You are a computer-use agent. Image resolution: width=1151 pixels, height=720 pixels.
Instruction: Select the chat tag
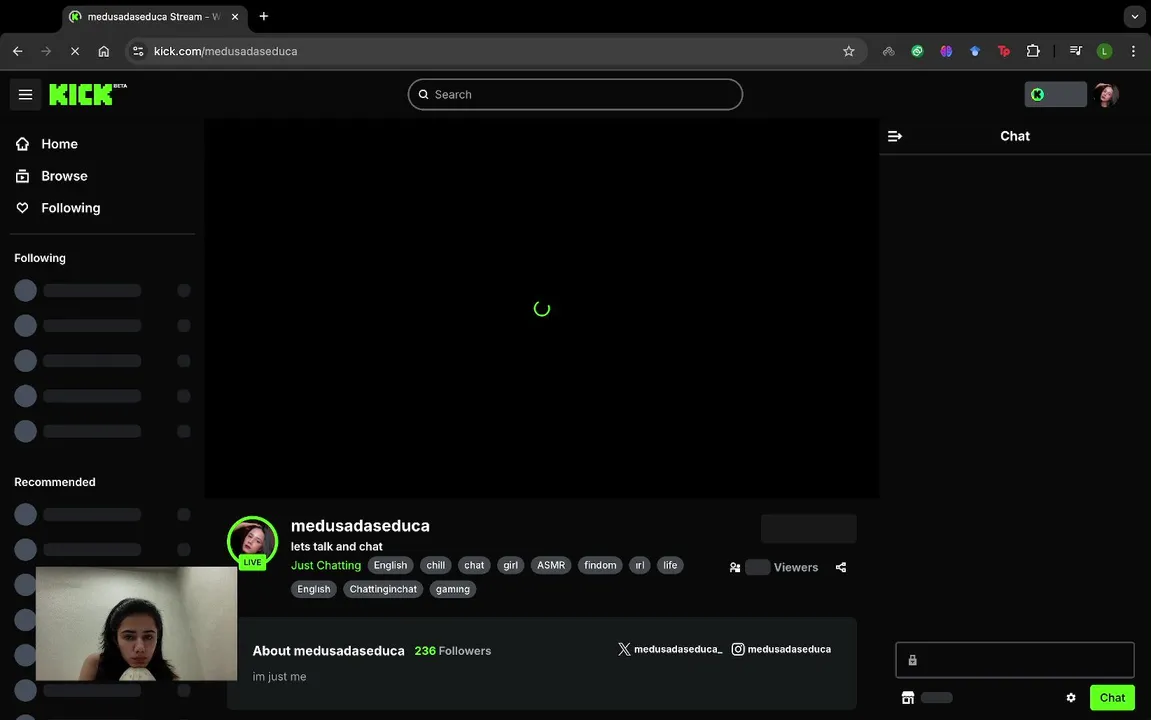click(474, 565)
